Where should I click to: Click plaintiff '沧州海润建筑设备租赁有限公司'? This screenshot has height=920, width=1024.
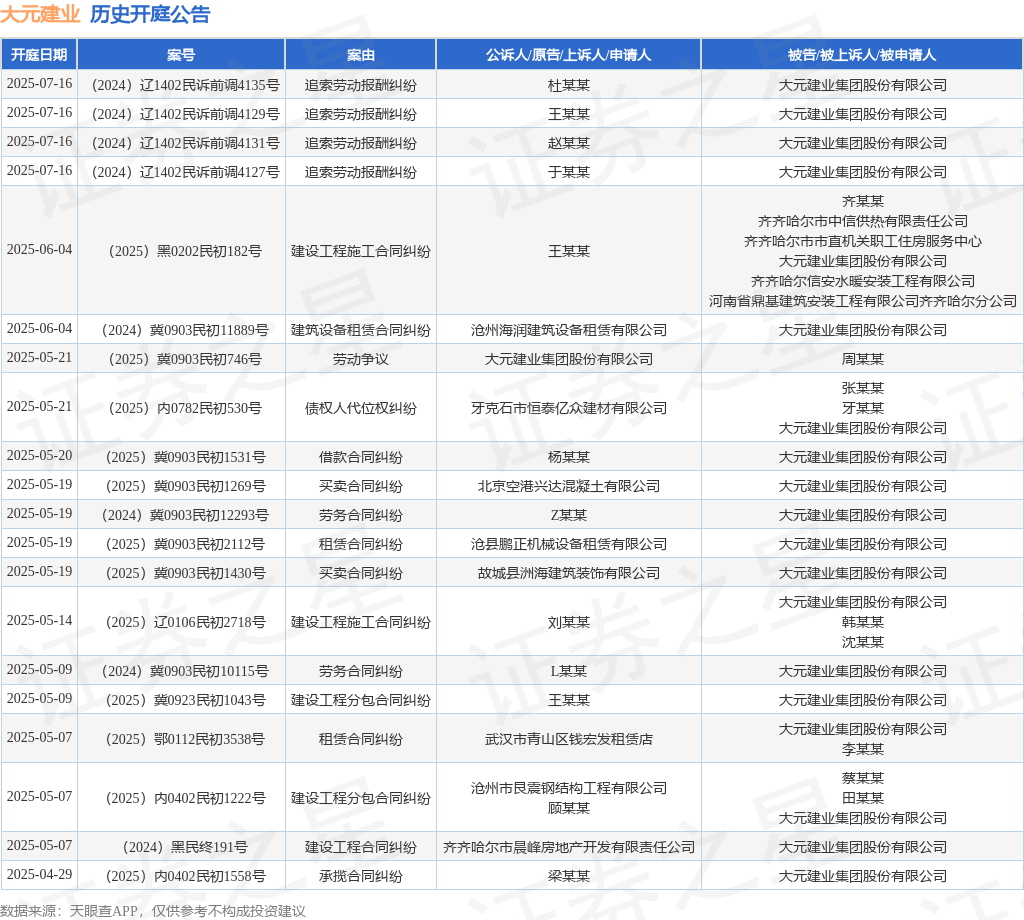pos(569,330)
